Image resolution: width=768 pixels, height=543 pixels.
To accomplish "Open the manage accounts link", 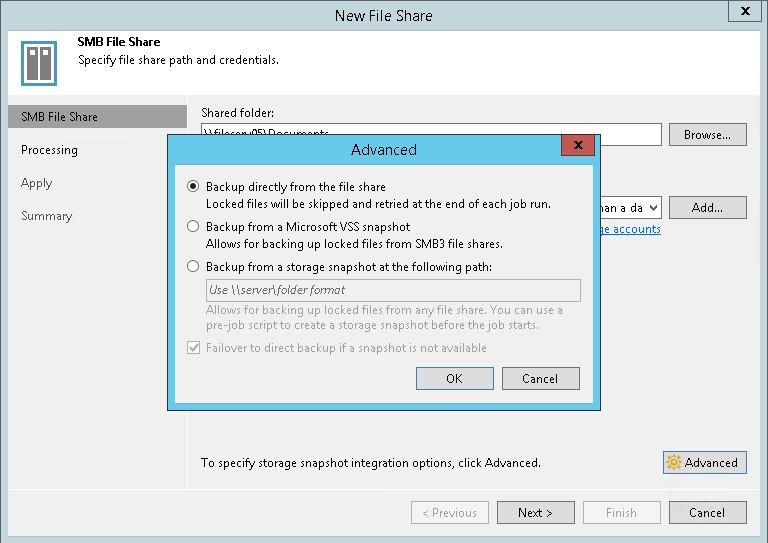I will tap(631, 229).
